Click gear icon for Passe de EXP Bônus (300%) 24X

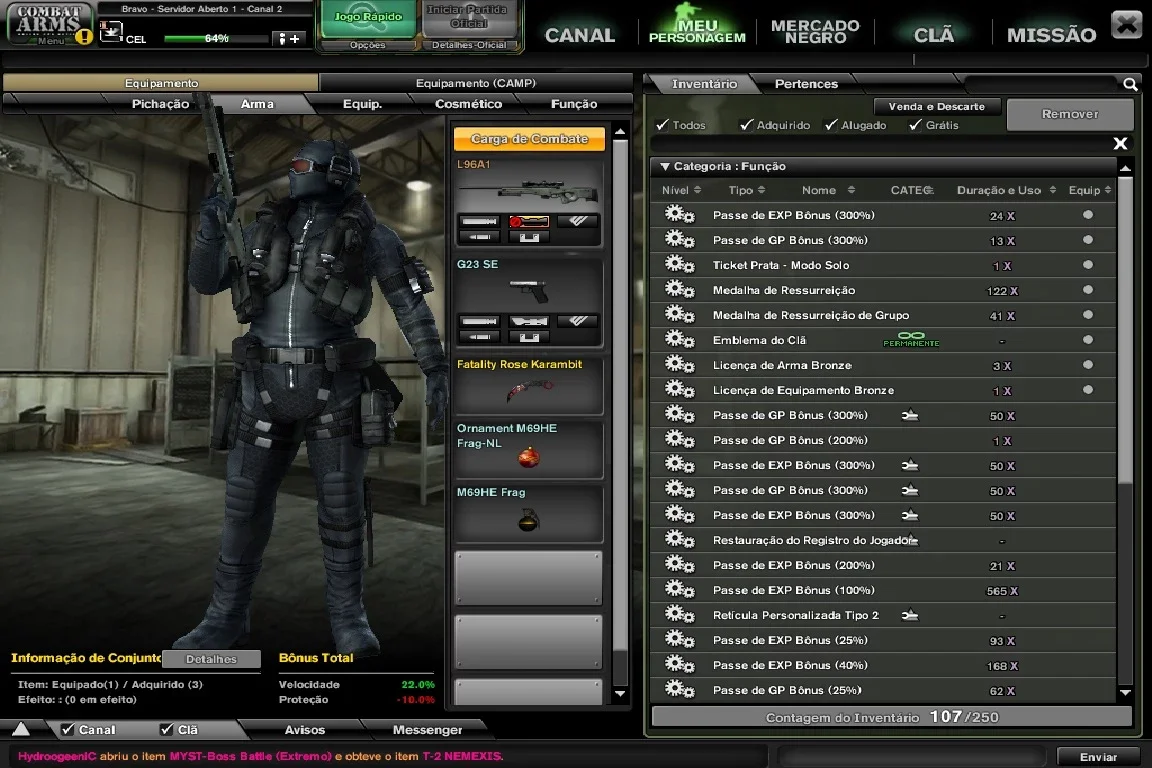[x=679, y=215]
